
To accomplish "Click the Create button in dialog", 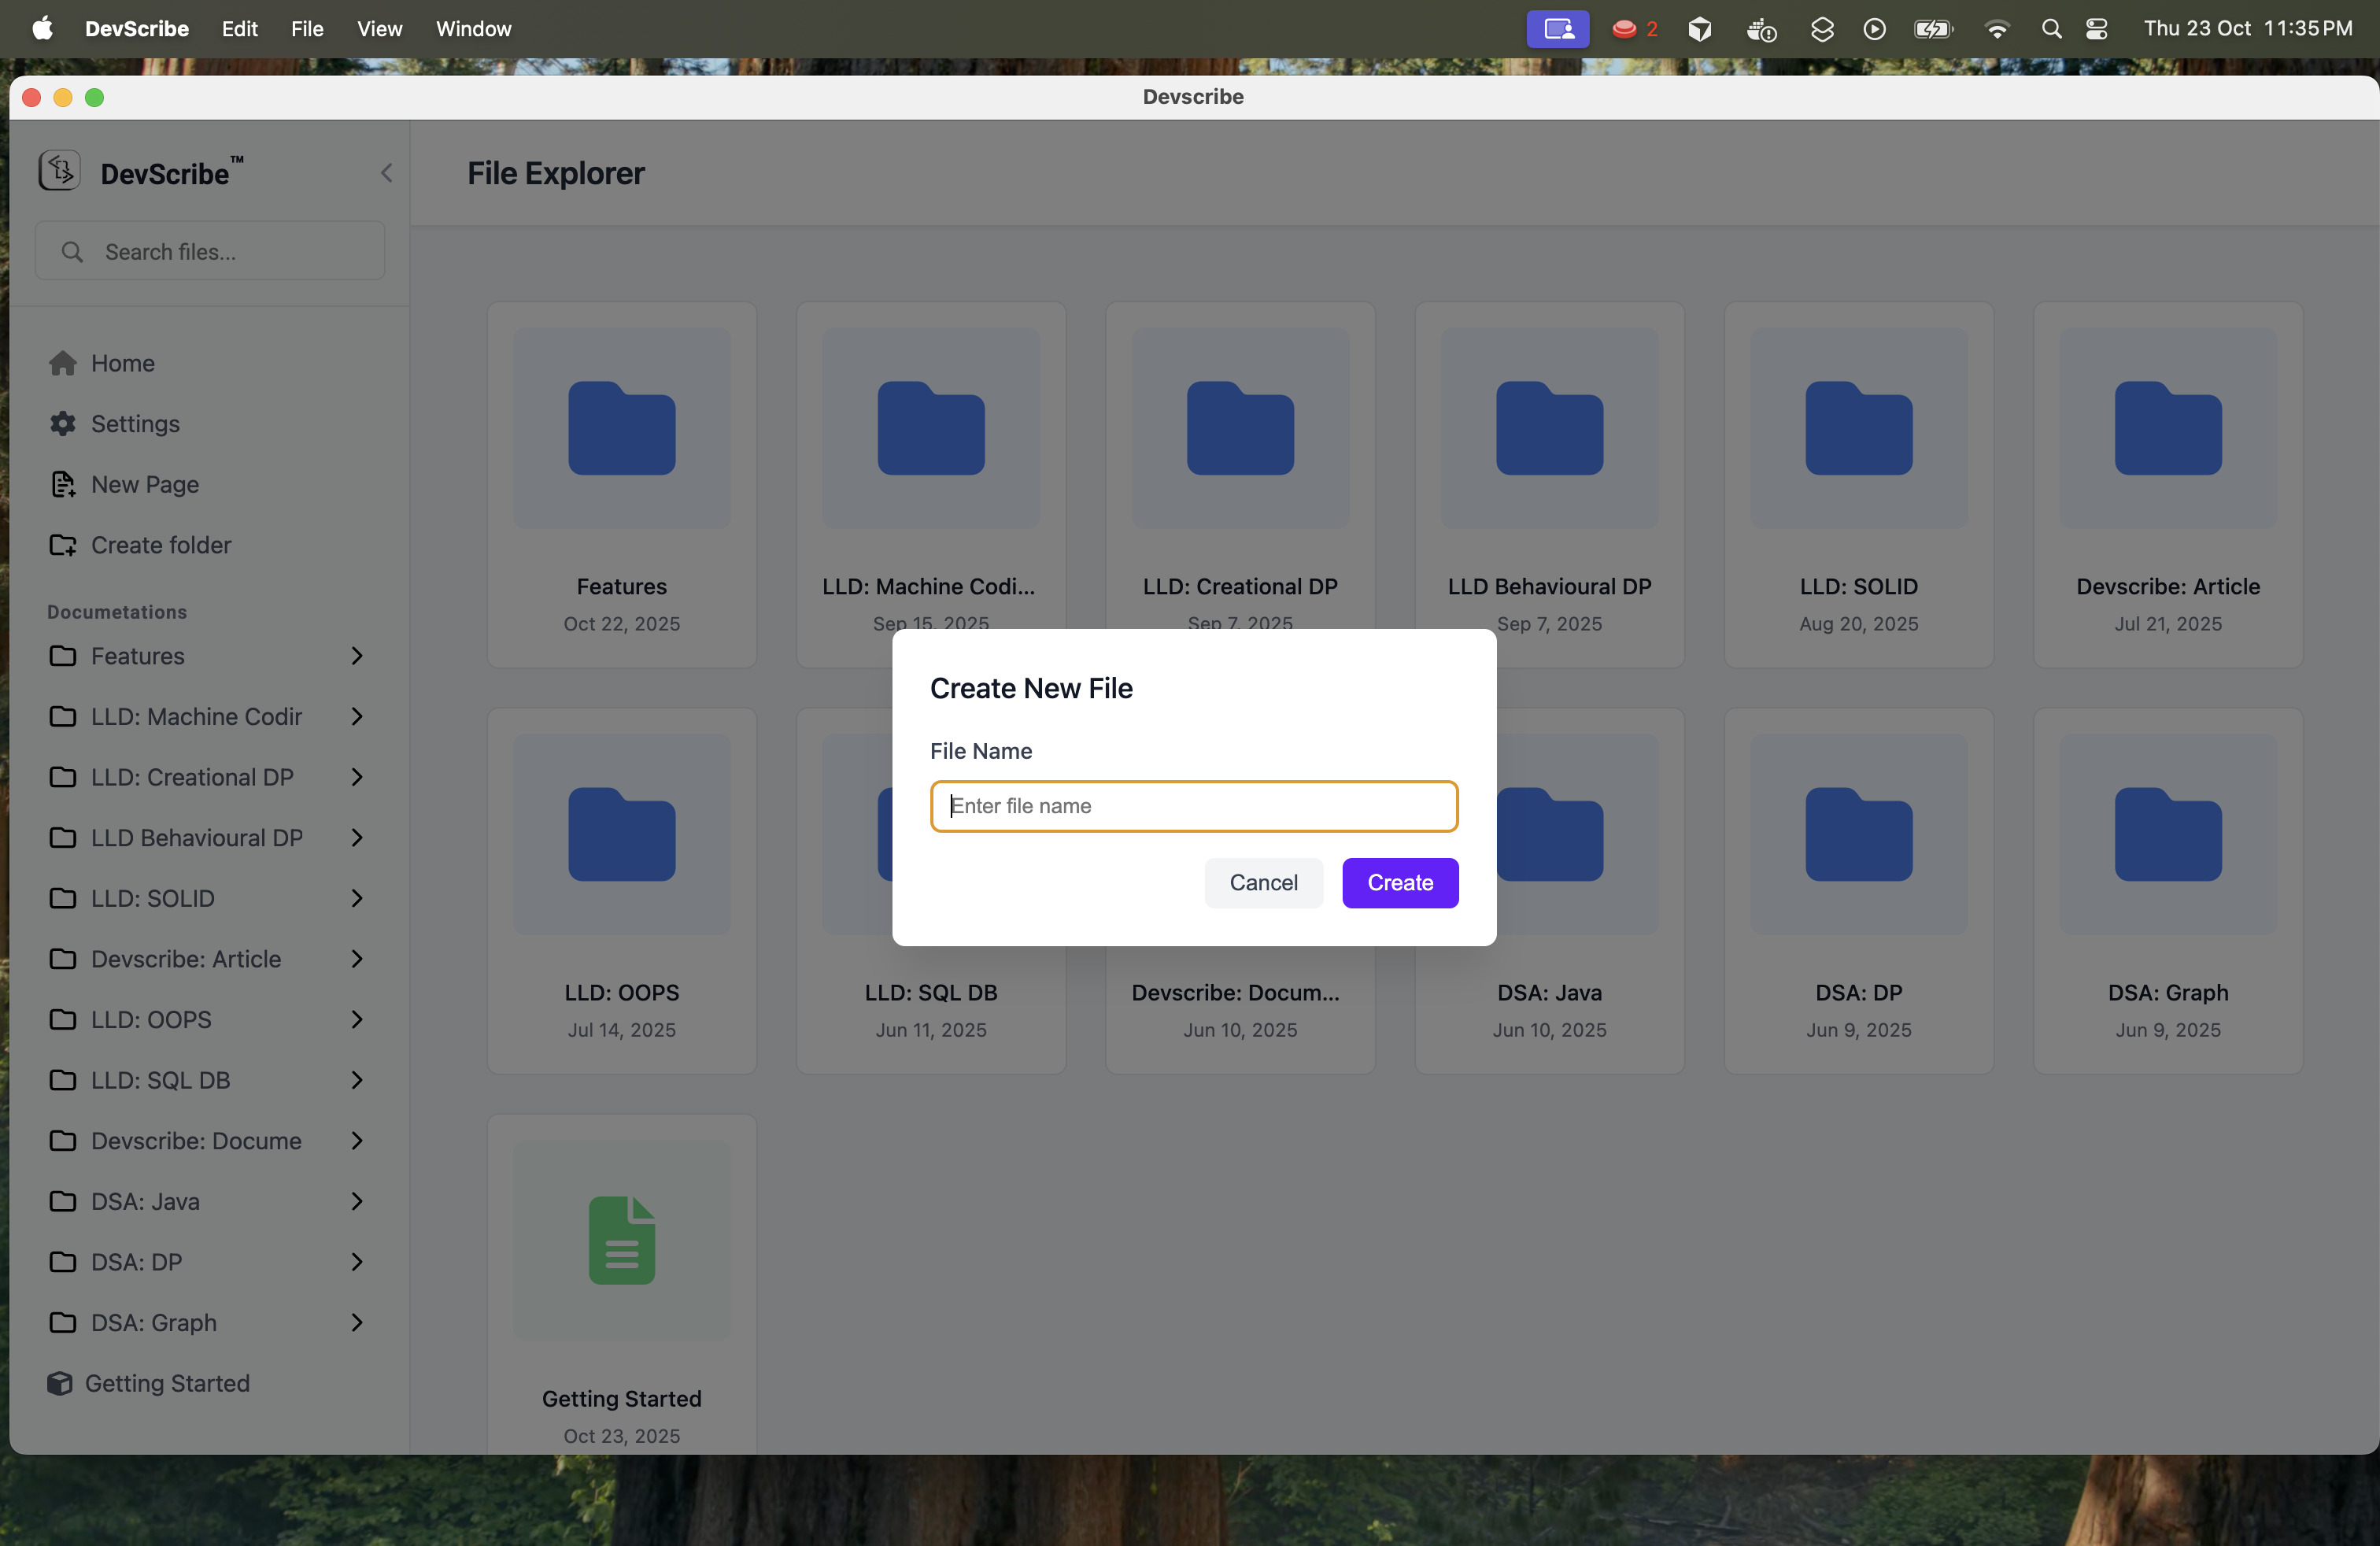I will 1399,882.
